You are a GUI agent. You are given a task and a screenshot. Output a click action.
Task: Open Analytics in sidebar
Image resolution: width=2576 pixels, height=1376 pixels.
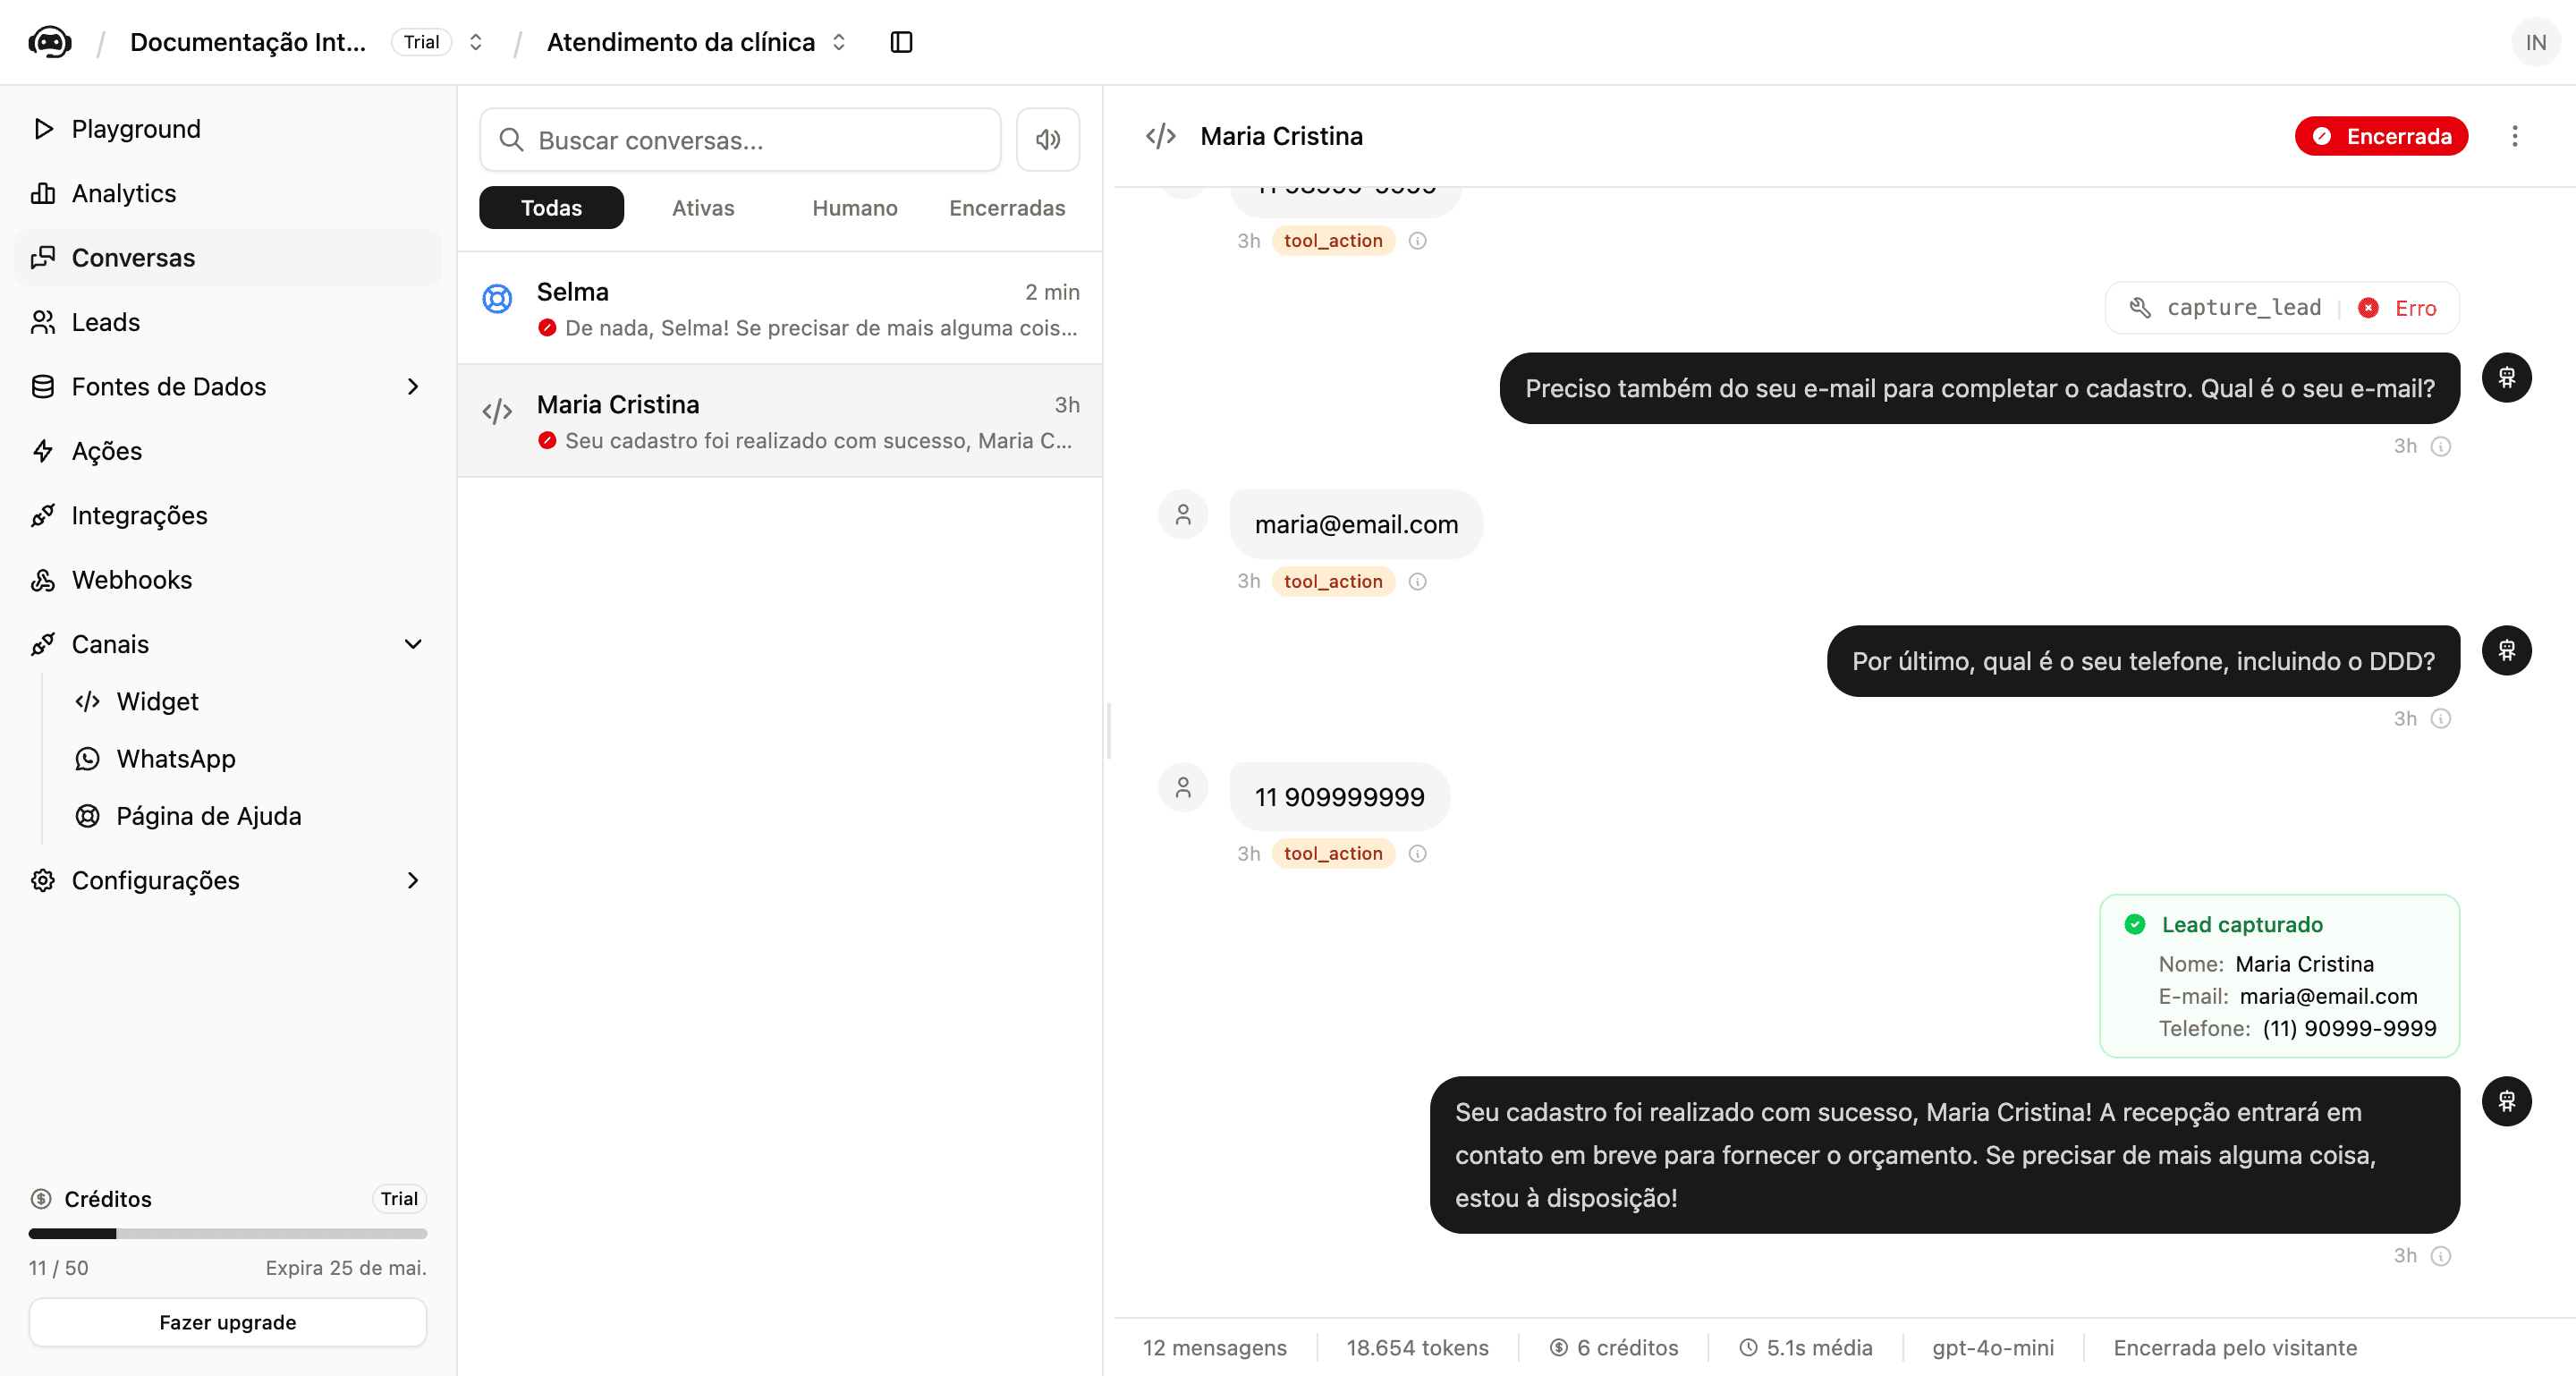point(228,193)
